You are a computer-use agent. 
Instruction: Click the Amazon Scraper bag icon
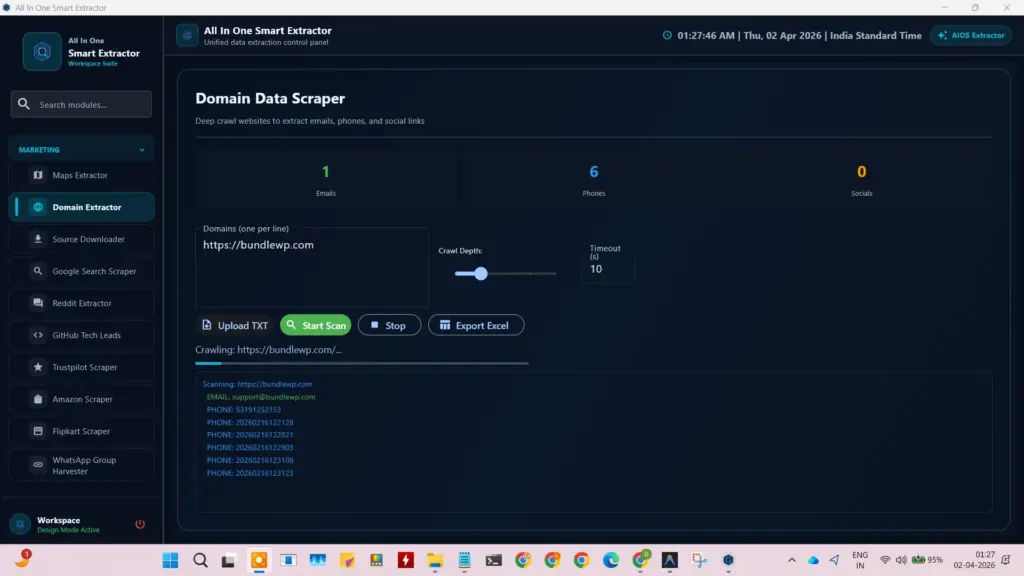pyautogui.click(x=38, y=399)
